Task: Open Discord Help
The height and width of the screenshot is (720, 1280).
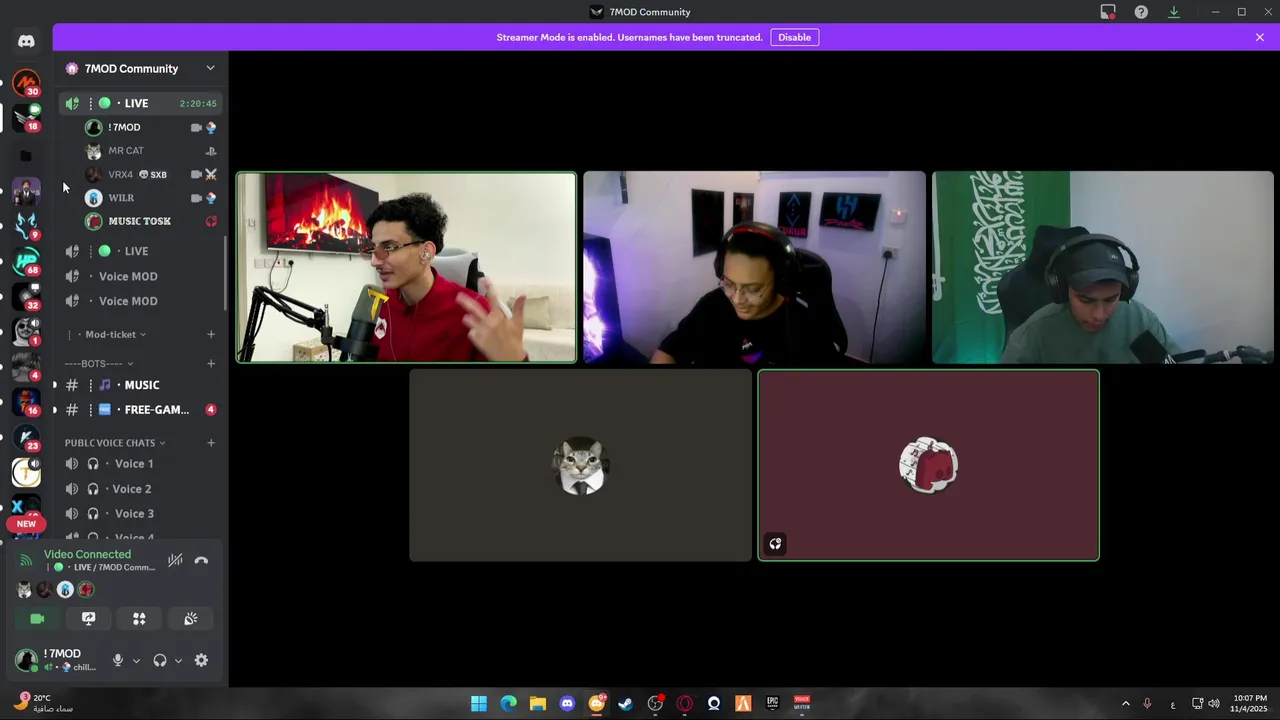Action: click(x=1141, y=12)
